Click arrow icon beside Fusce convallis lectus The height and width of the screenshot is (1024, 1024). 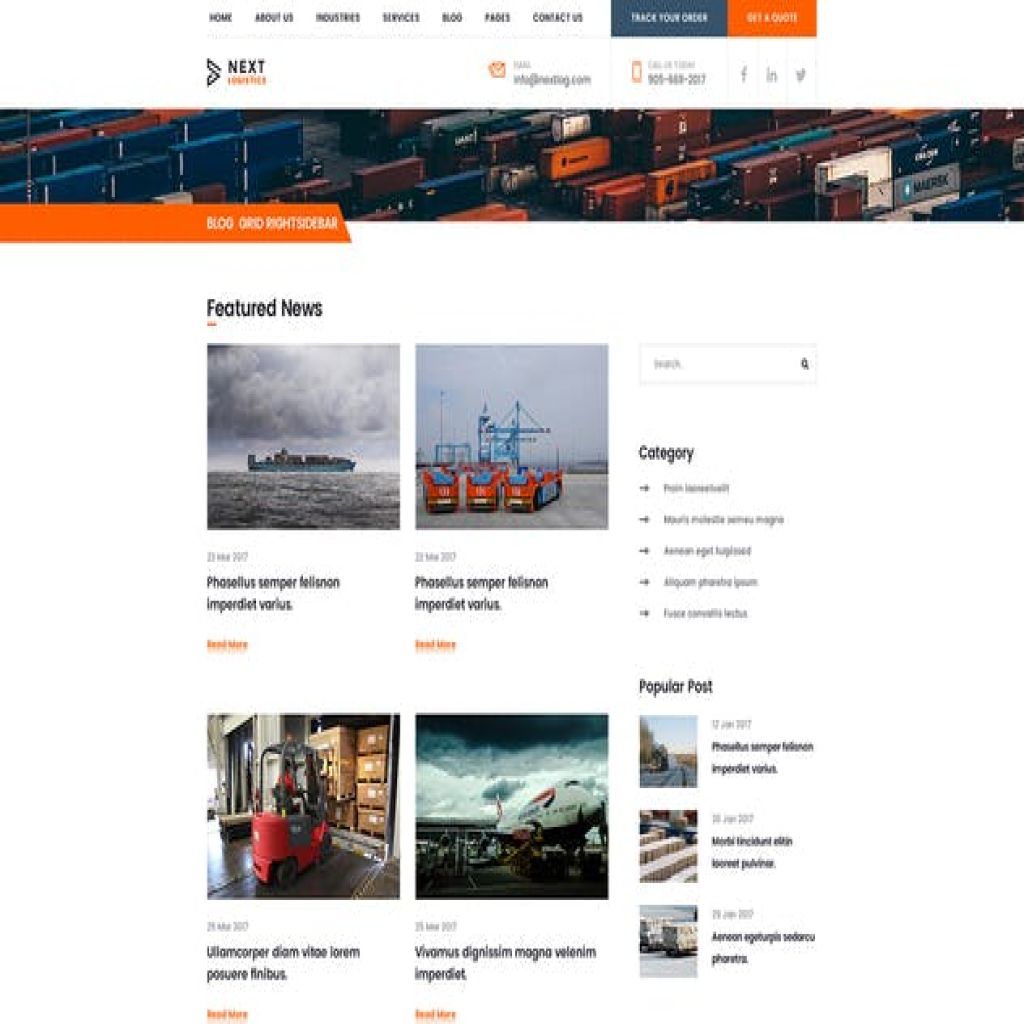pos(644,613)
